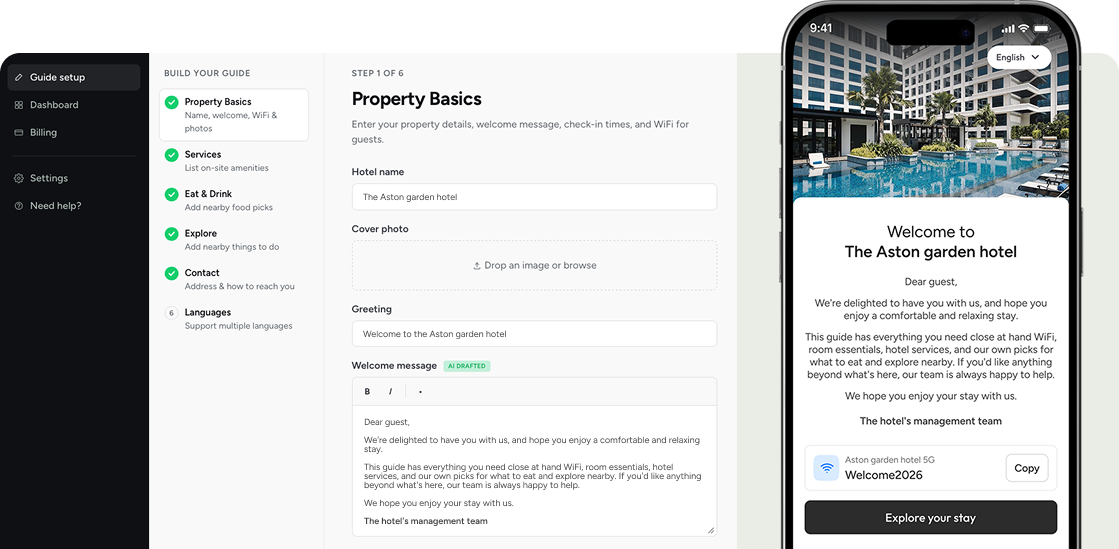The height and width of the screenshot is (549, 1119).
Task: Click the 9:41 time in phone status bar
Action: click(821, 29)
